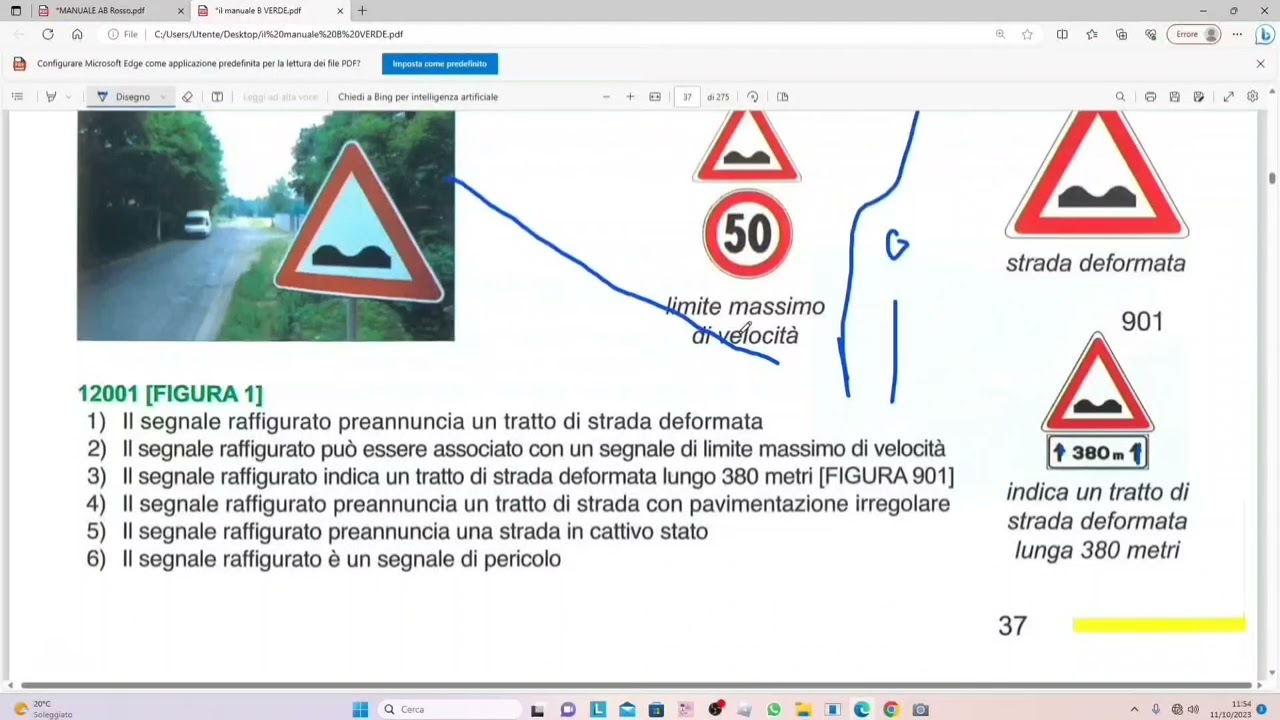Image resolution: width=1280 pixels, height=720 pixels.
Task: Dismiss the default PDF reader notification bar
Action: point(1260,64)
